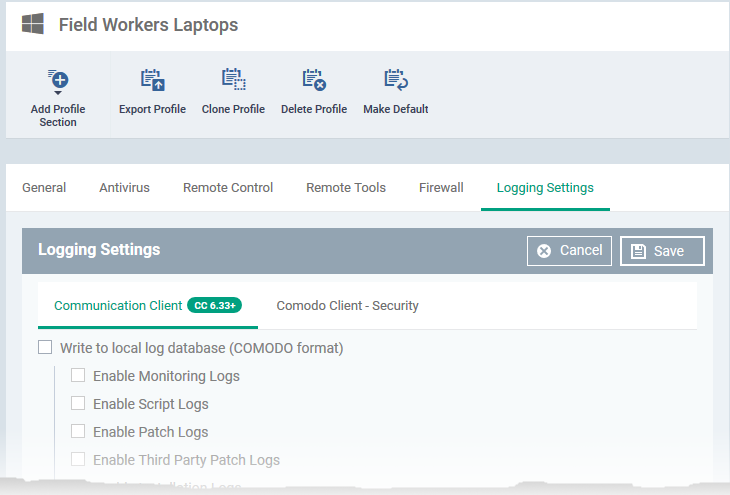Click the Delete Profile icon
Screen dimensions: 730x495
tap(313, 80)
